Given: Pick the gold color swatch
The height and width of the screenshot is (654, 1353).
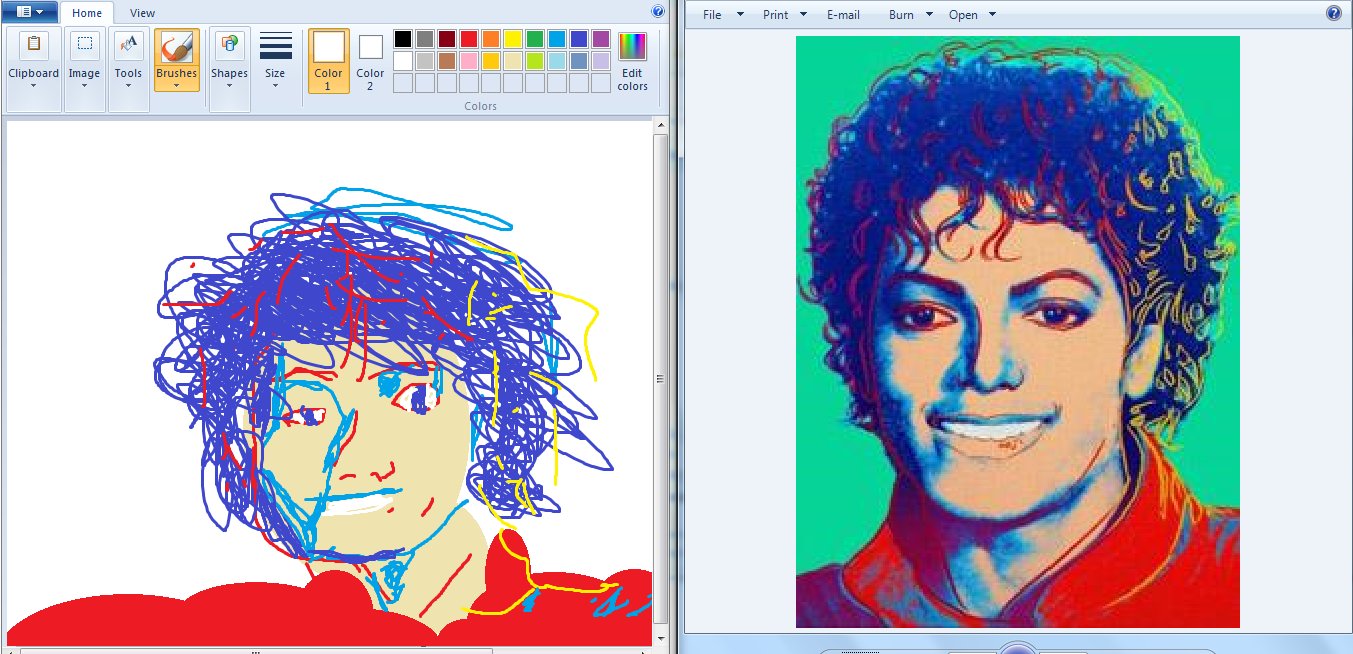Looking at the screenshot, I should [490, 61].
